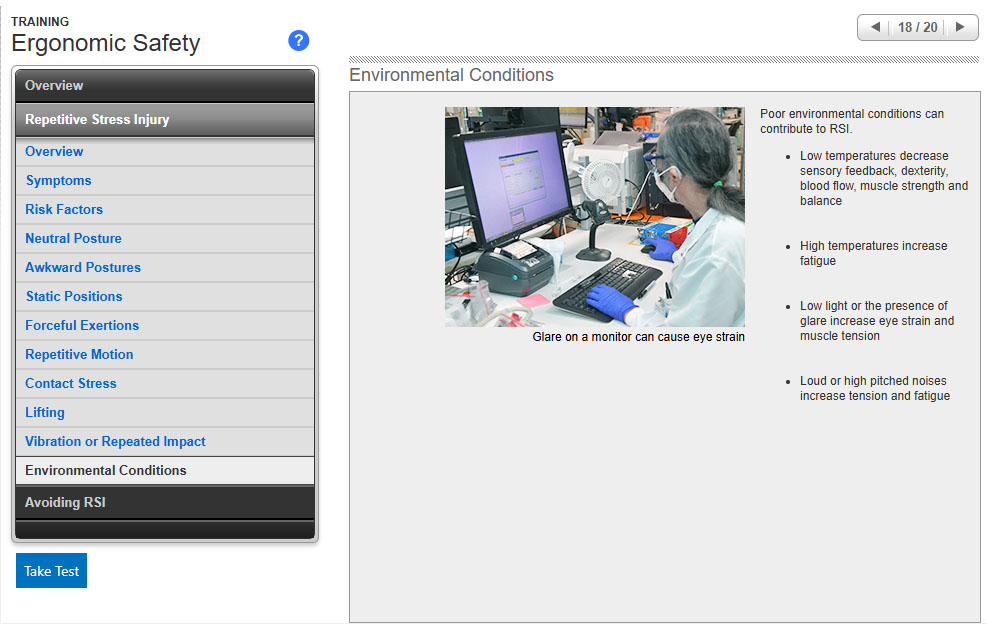The height and width of the screenshot is (630, 987).
Task: Open the Overview topic under Repetitive Stress Injury
Action: [x=54, y=152]
